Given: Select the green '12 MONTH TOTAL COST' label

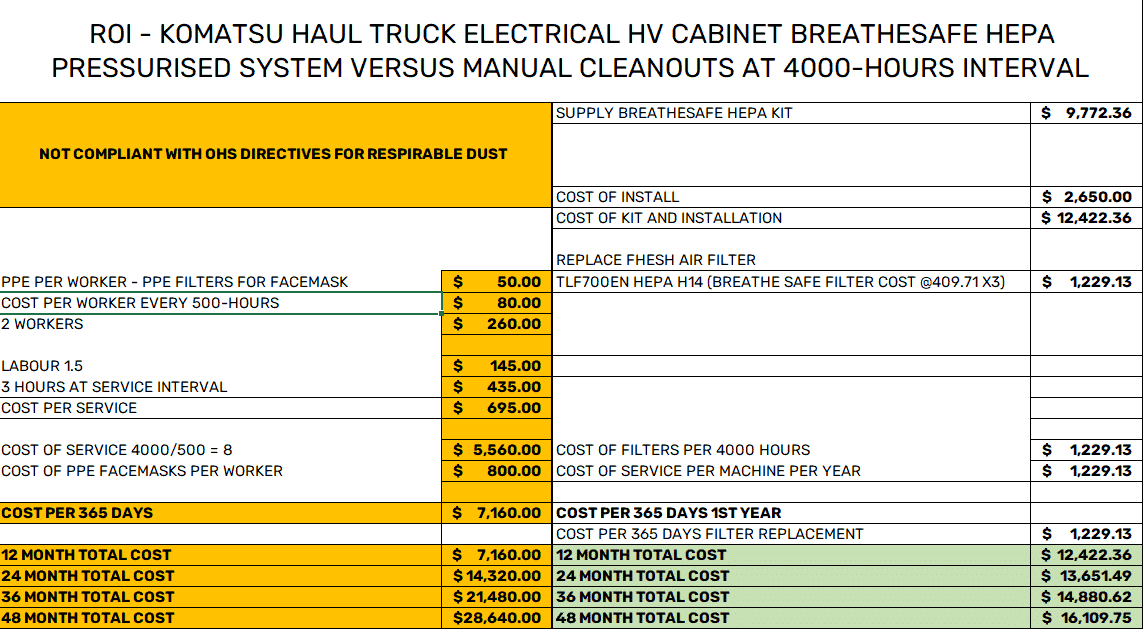Looking at the screenshot, I should tap(792, 555).
